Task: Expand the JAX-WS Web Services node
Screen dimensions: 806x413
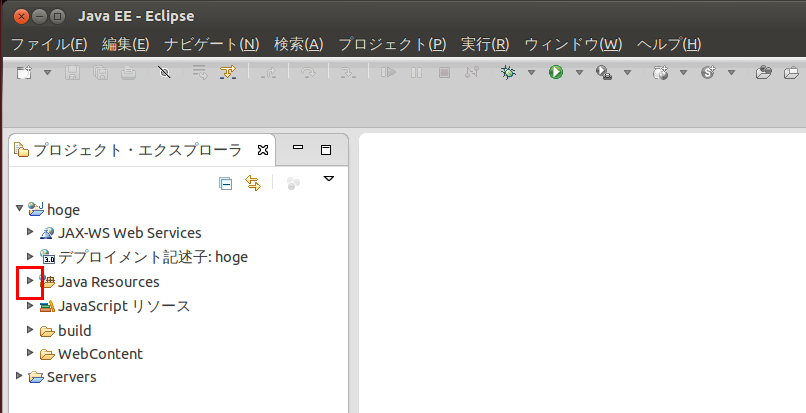Action: (30, 232)
